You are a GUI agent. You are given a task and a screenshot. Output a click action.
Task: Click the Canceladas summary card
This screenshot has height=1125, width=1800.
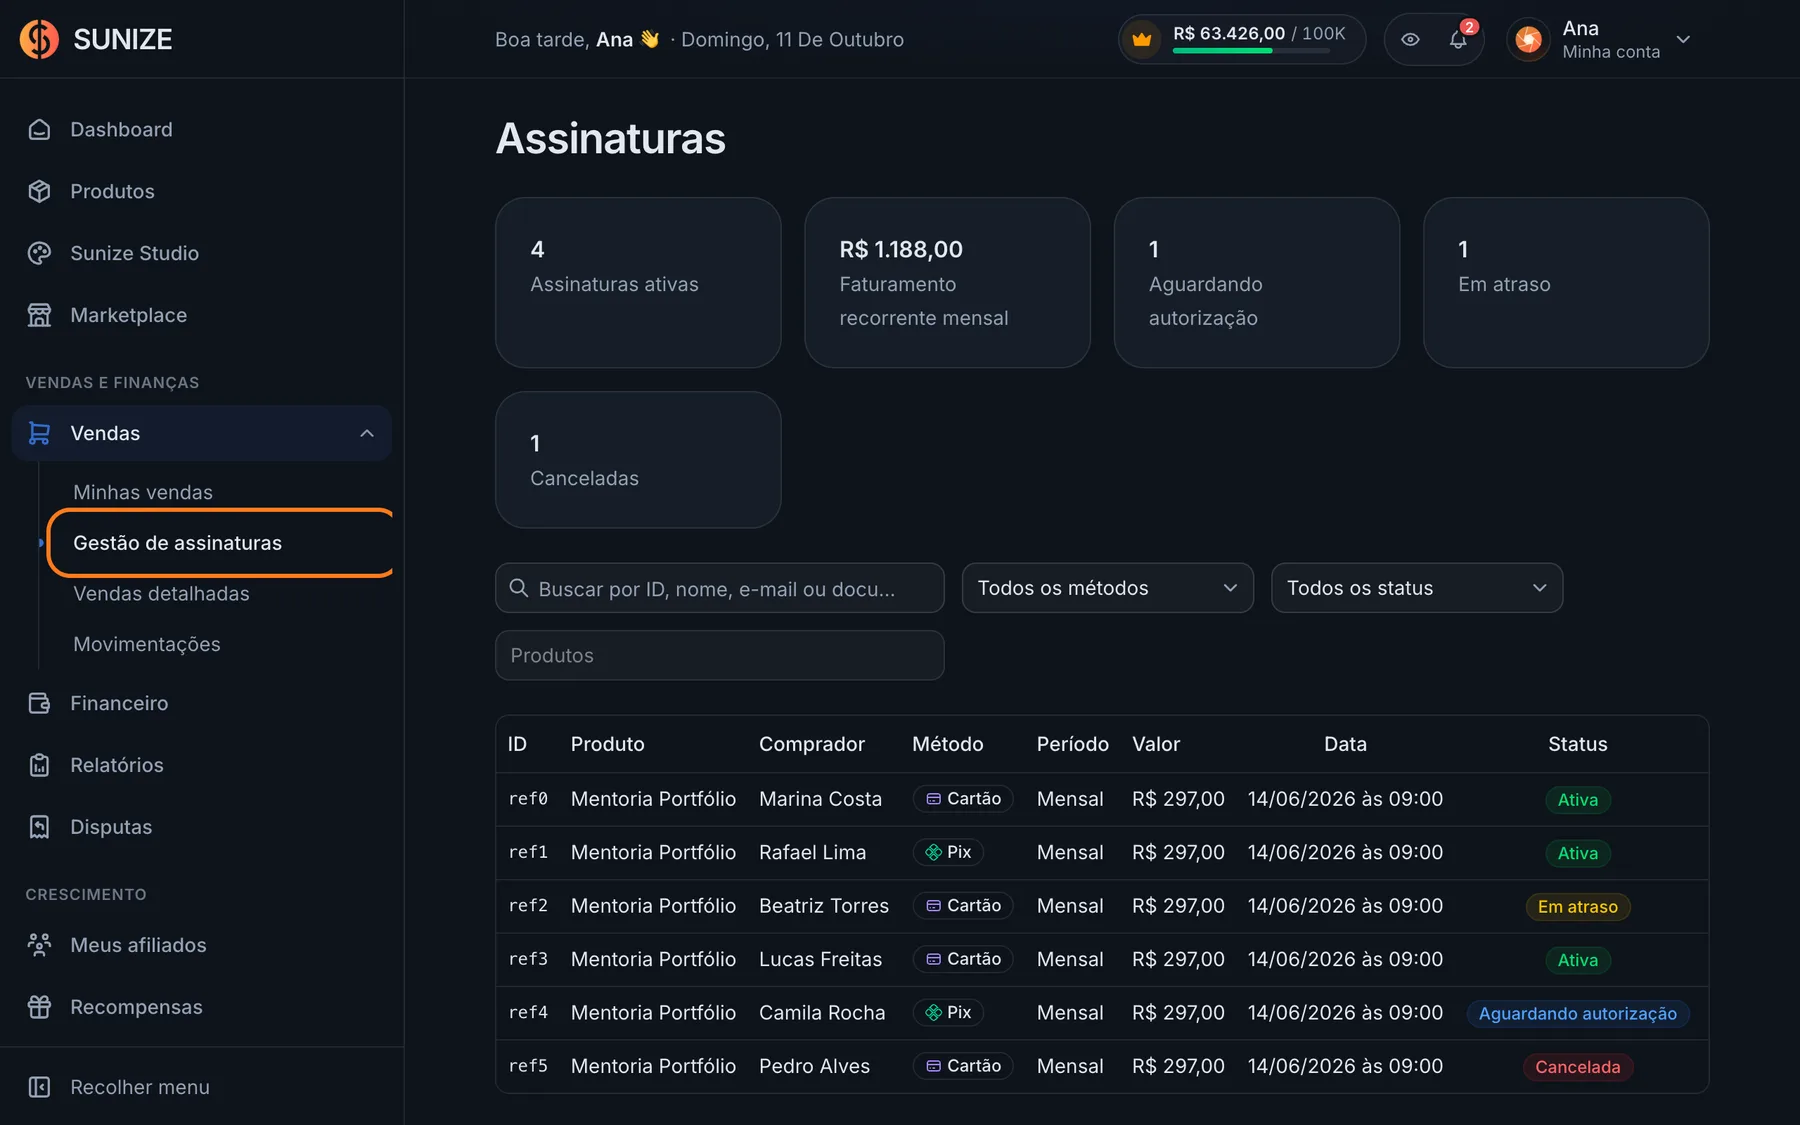click(x=638, y=459)
